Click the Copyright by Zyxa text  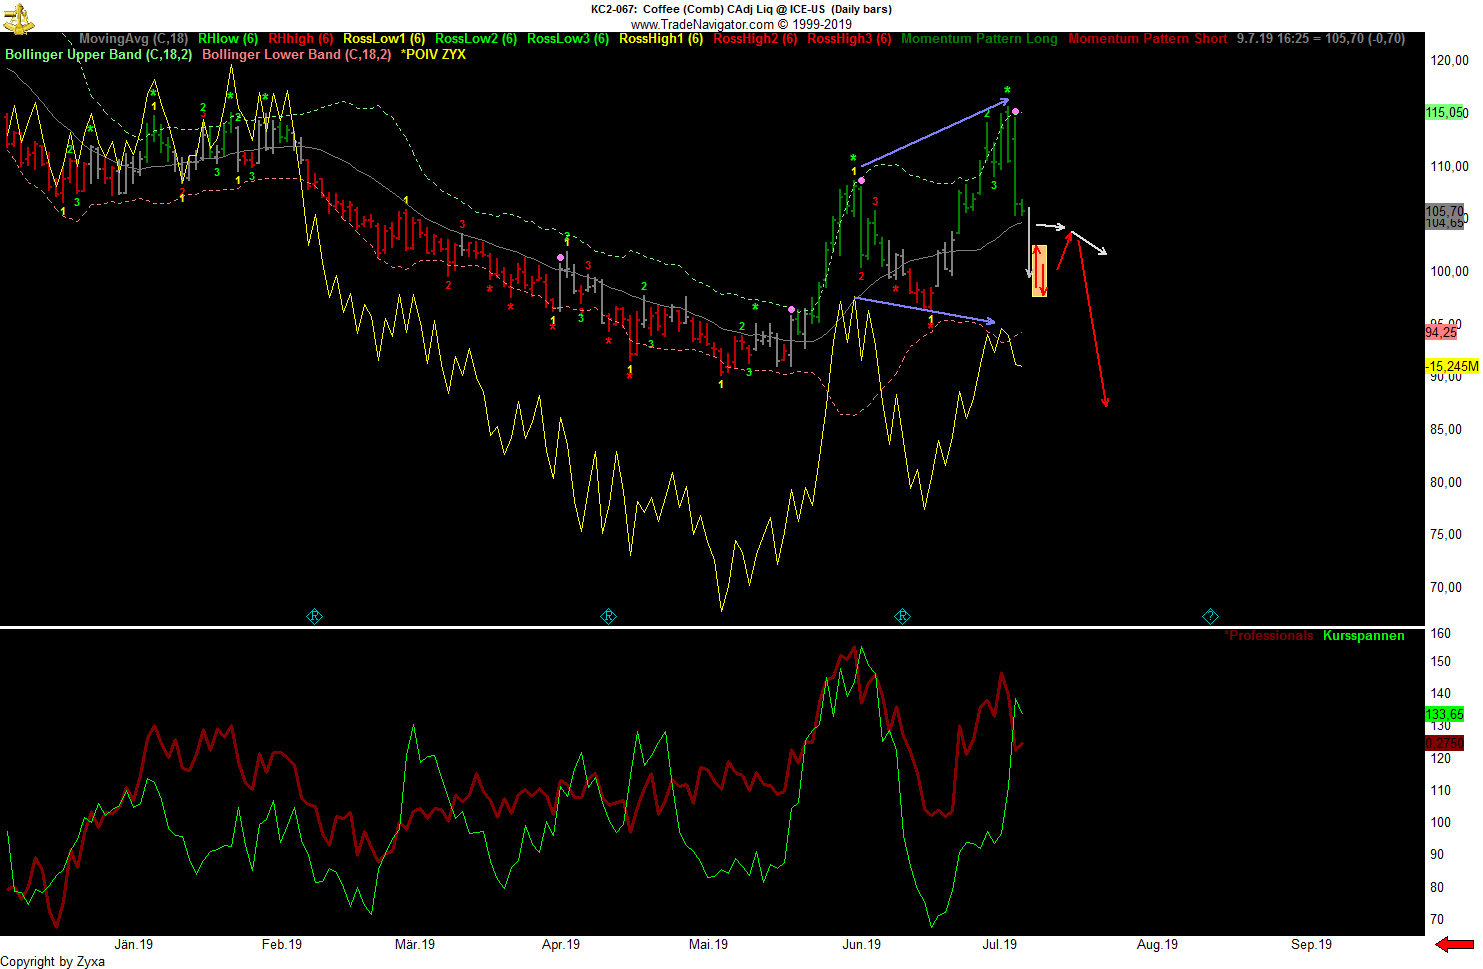click(x=53, y=961)
